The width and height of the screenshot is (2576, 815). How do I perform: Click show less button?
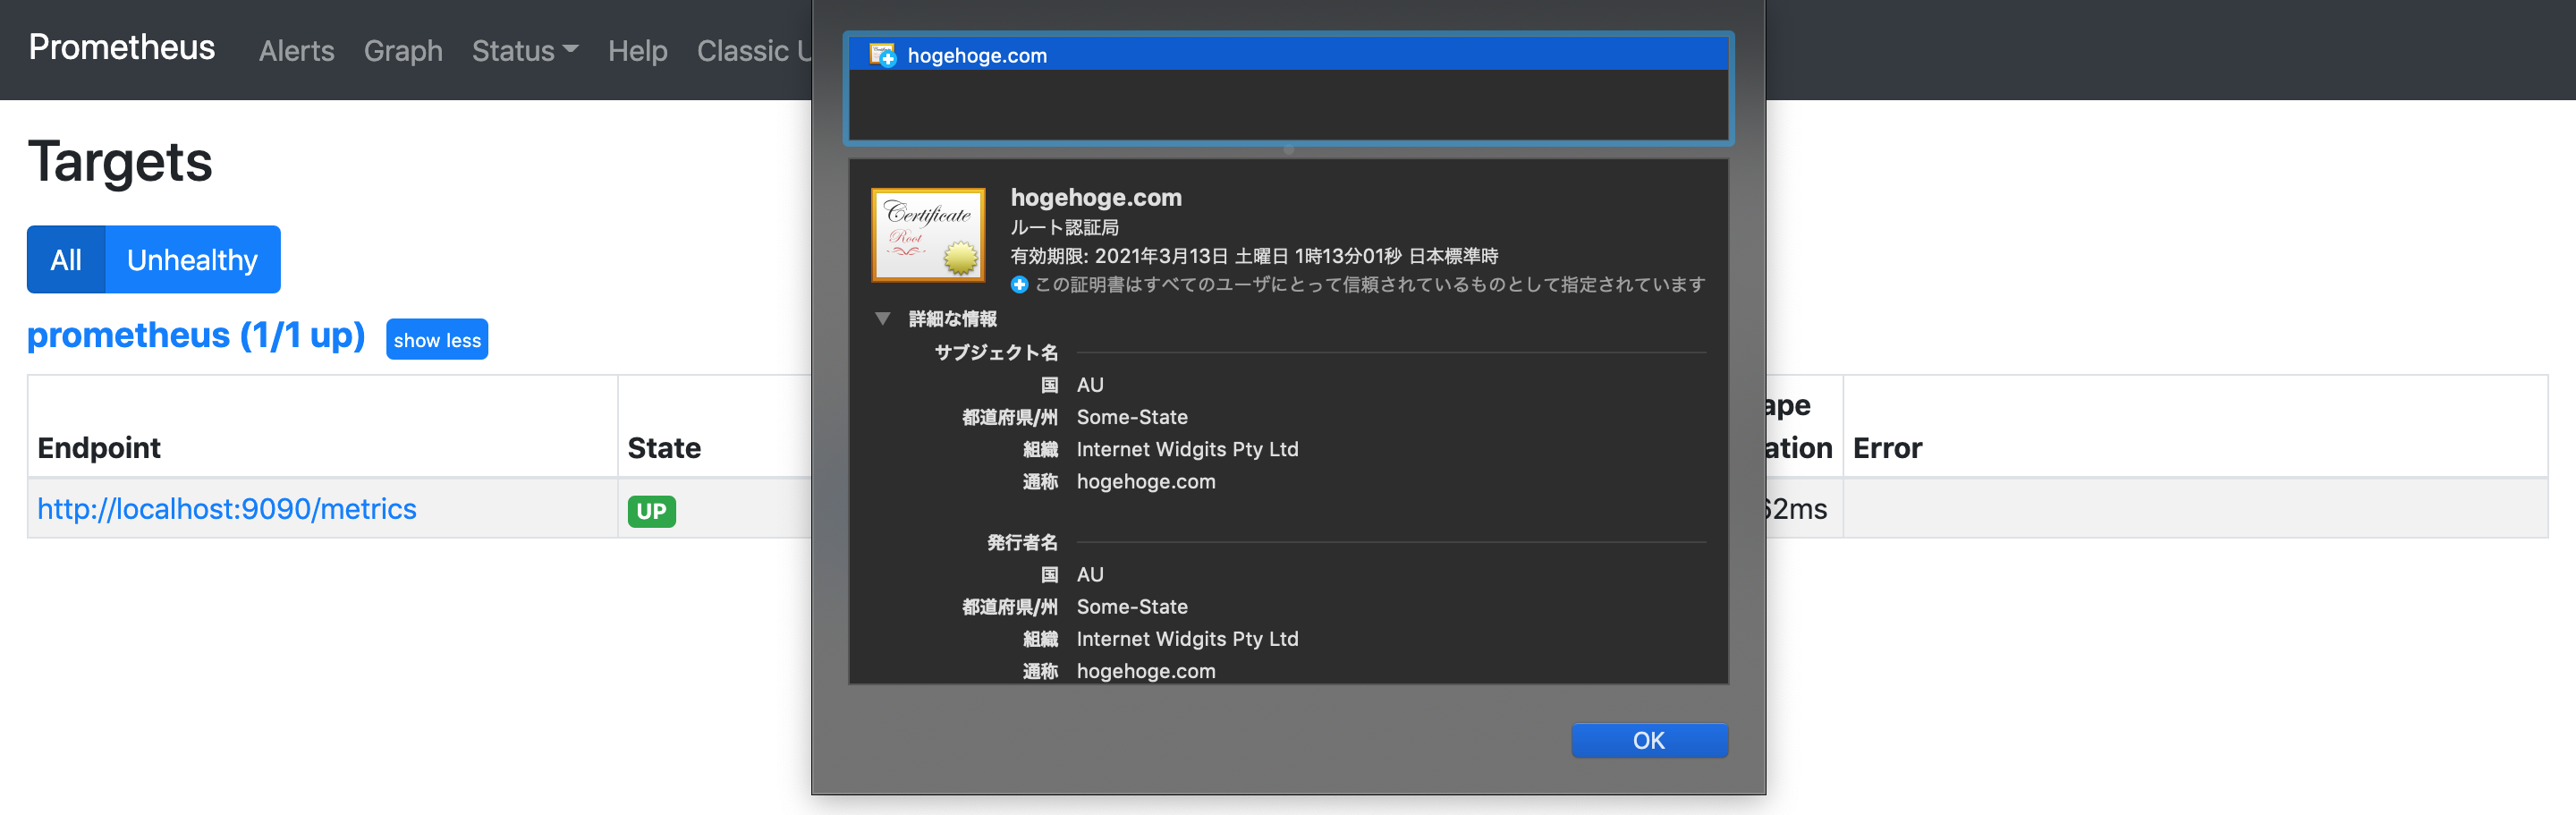(437, 340)
